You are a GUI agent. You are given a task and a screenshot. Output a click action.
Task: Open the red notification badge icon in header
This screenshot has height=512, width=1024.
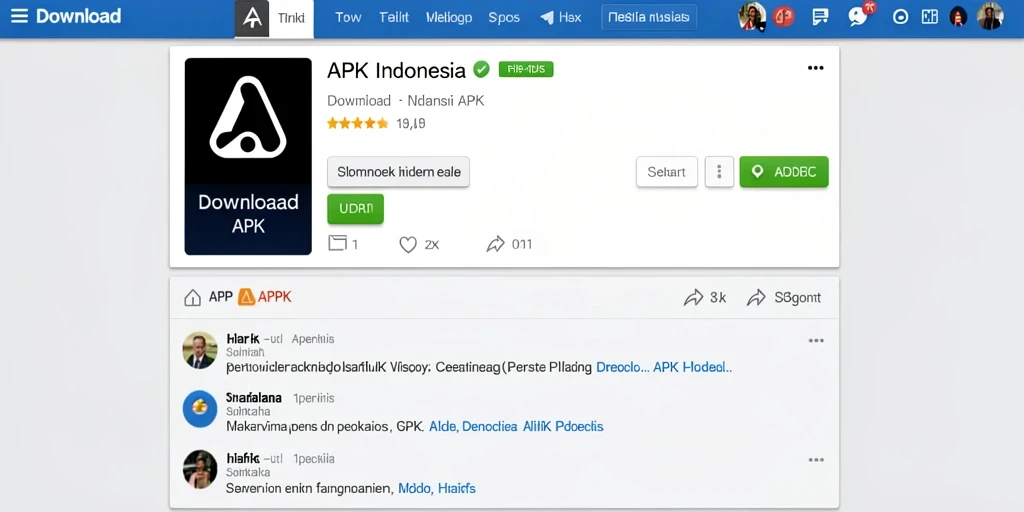coord(783,17)
